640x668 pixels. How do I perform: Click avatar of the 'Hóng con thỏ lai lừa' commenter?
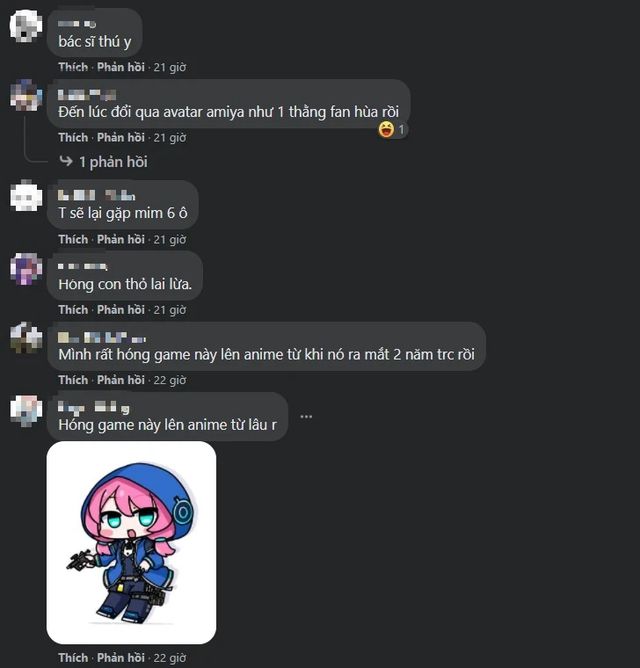pos(26,268)
